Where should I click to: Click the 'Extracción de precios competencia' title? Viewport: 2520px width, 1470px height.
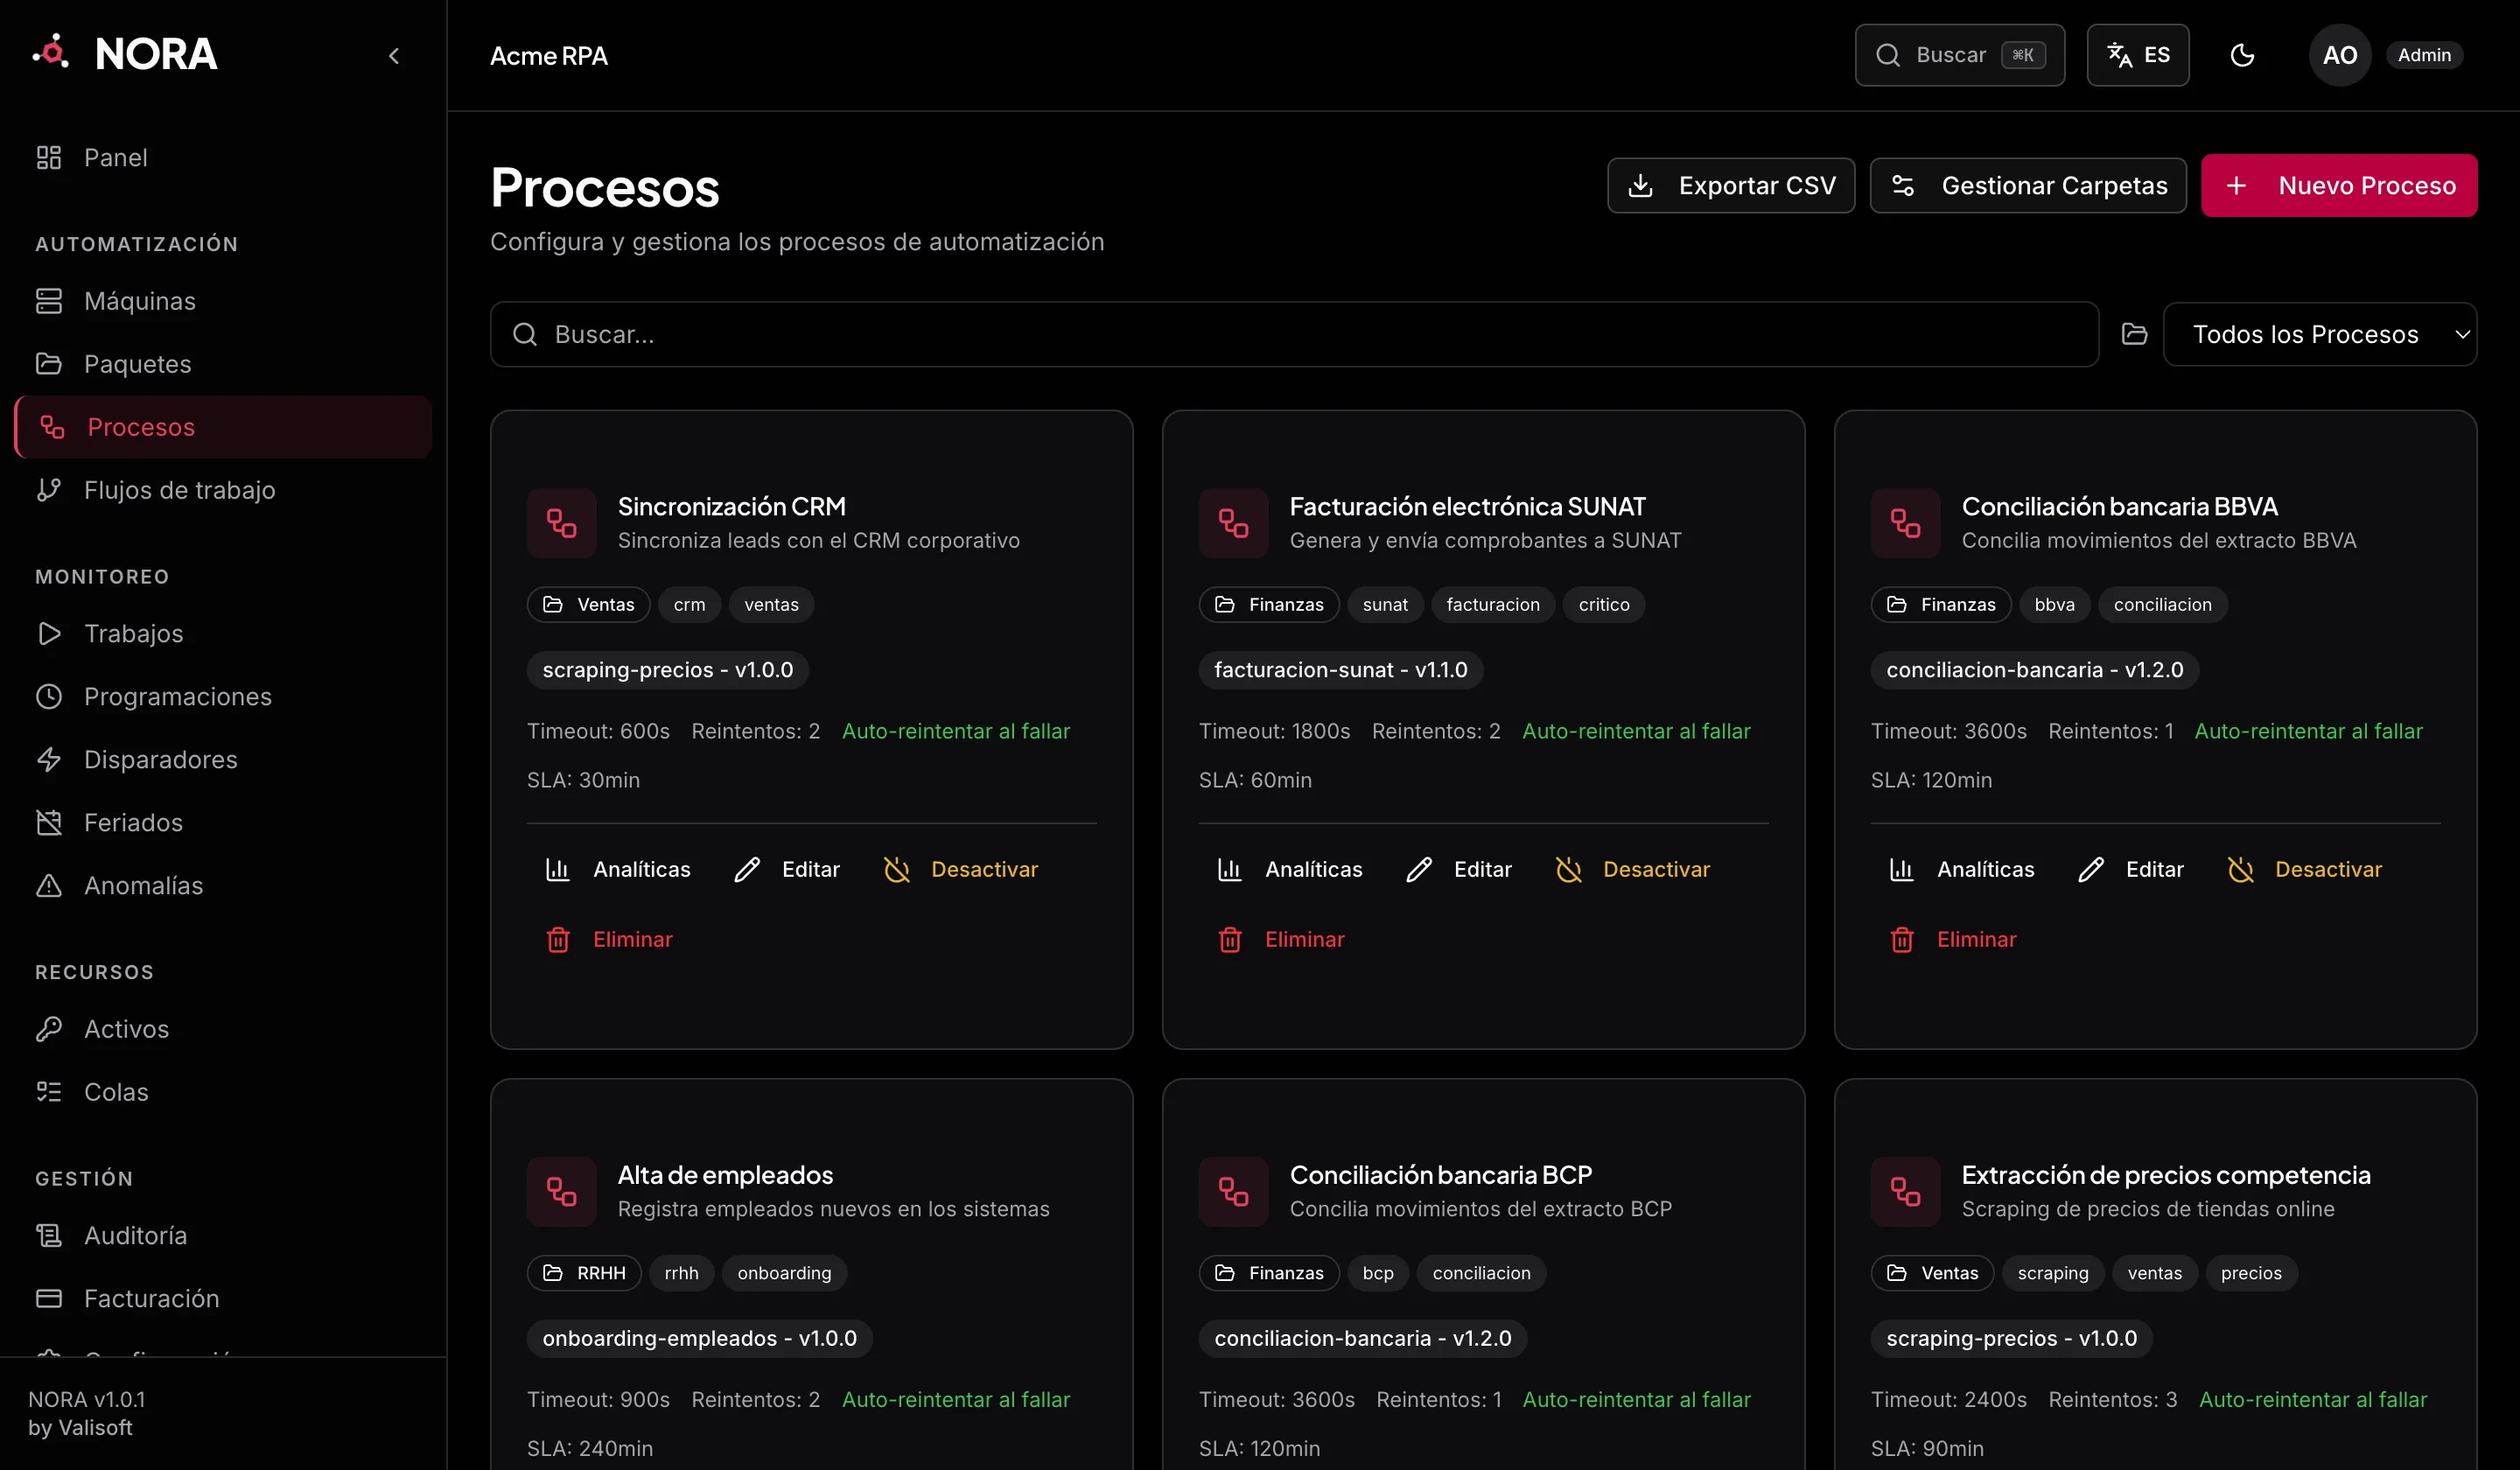tap(2165, 1174)
